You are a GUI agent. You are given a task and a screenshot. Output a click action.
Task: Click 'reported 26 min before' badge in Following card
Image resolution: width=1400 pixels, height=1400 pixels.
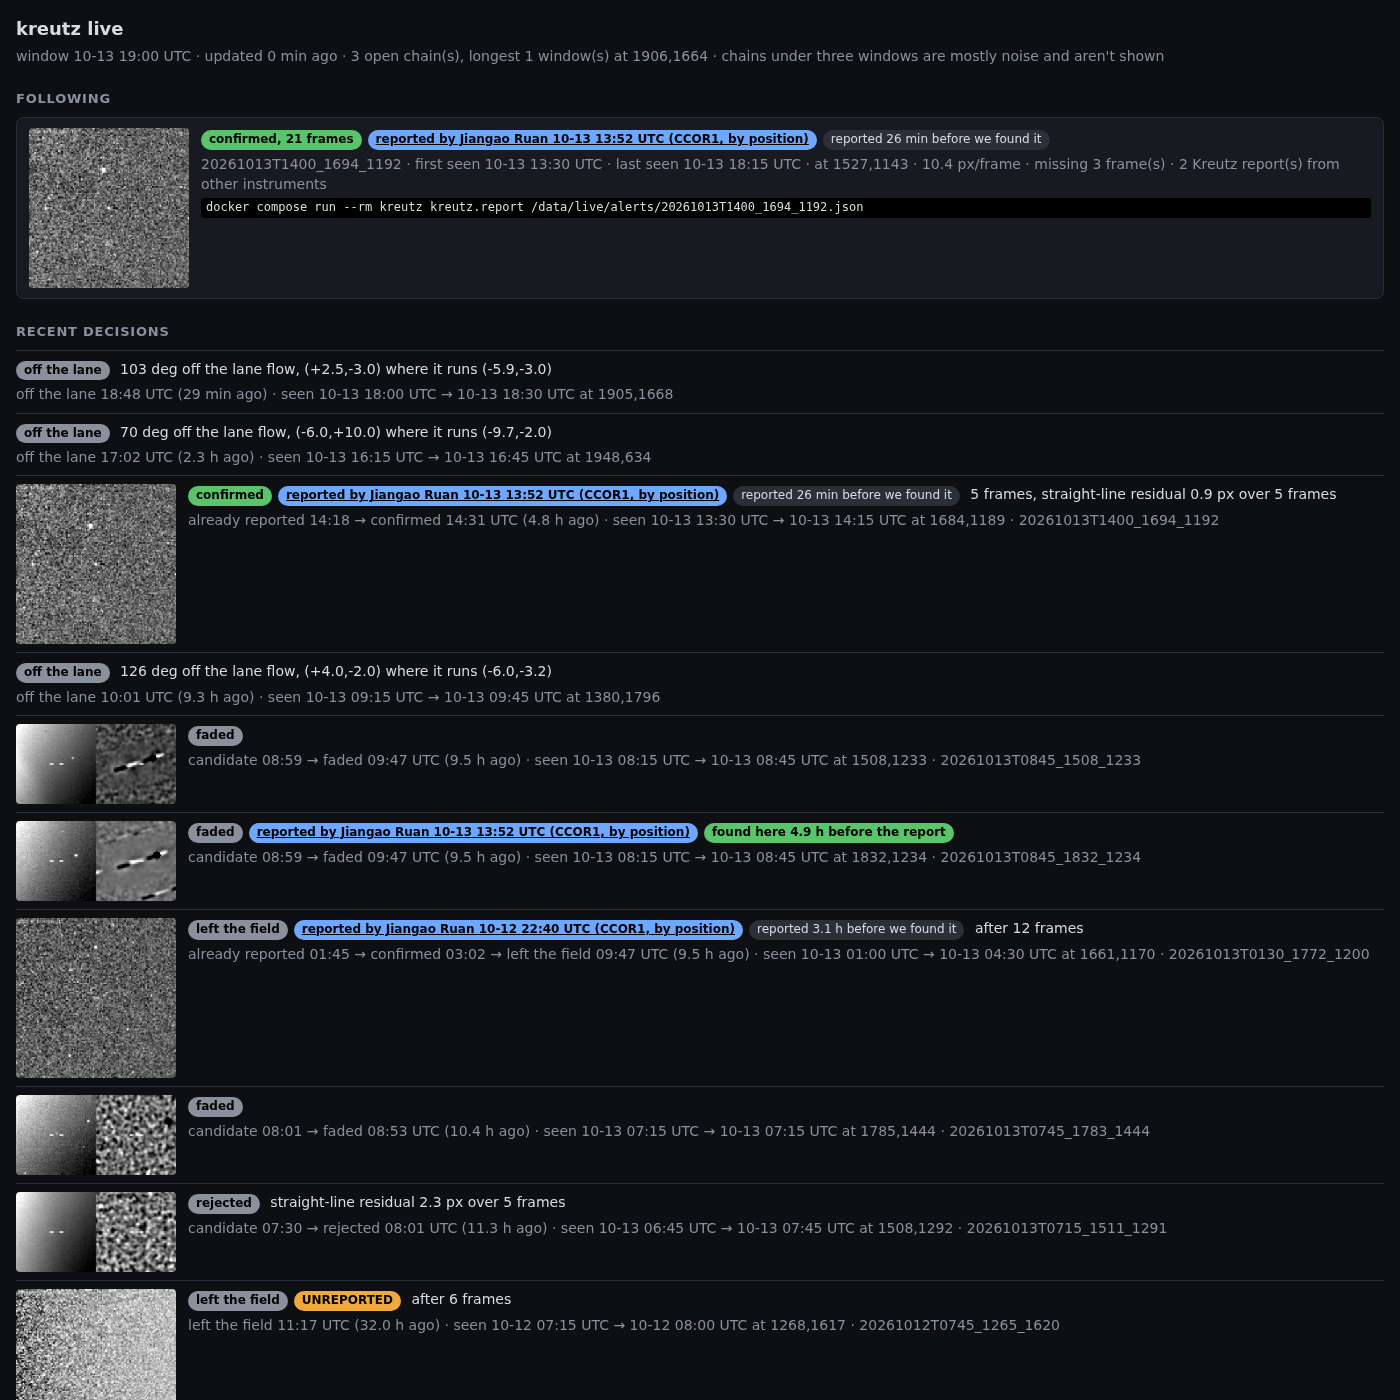[936, 139]
